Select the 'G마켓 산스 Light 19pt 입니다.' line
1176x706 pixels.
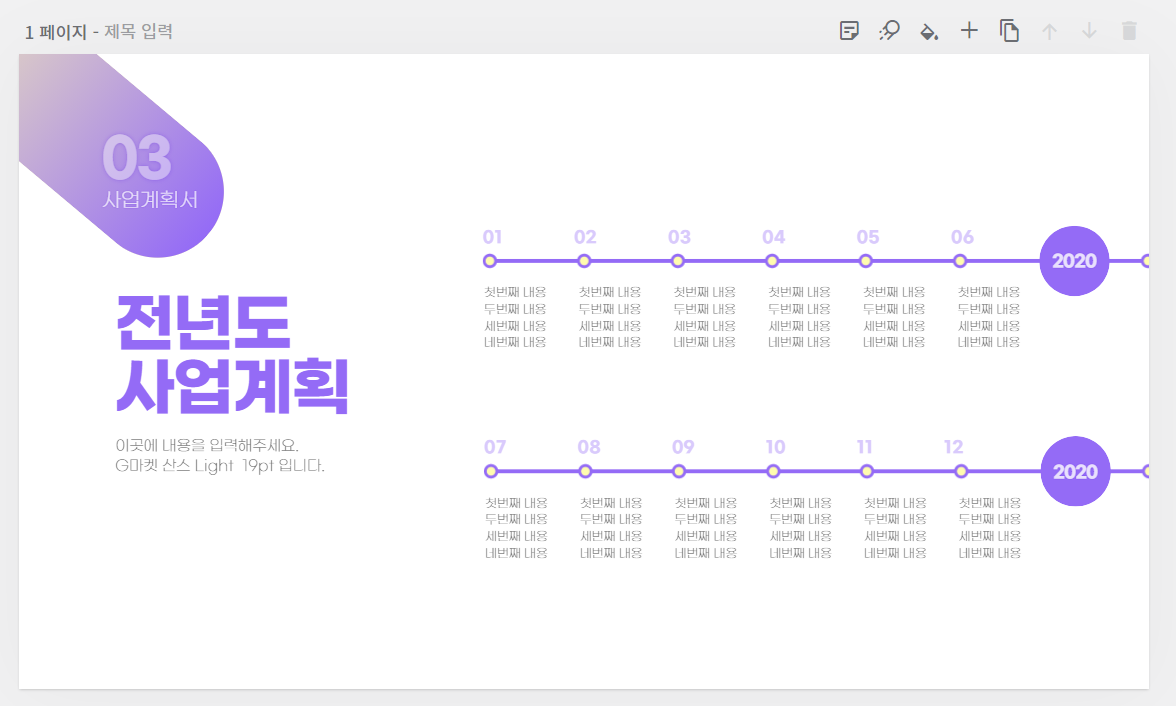(x=220, y=466)
